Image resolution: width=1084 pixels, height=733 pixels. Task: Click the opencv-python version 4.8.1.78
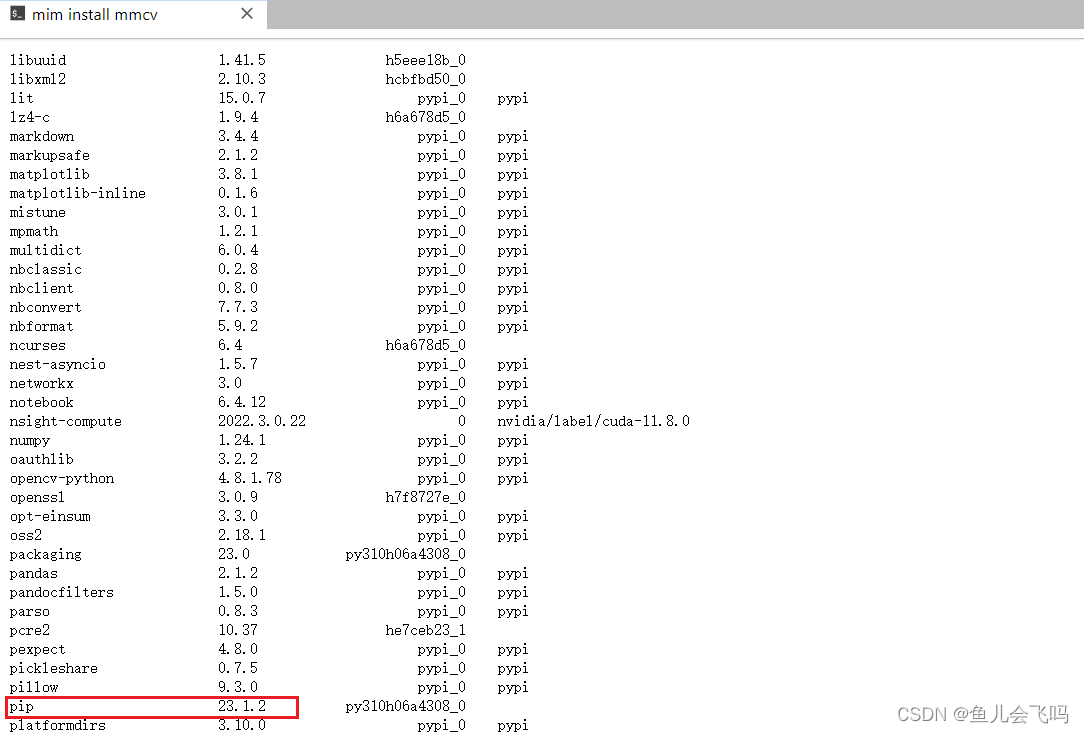248,478
